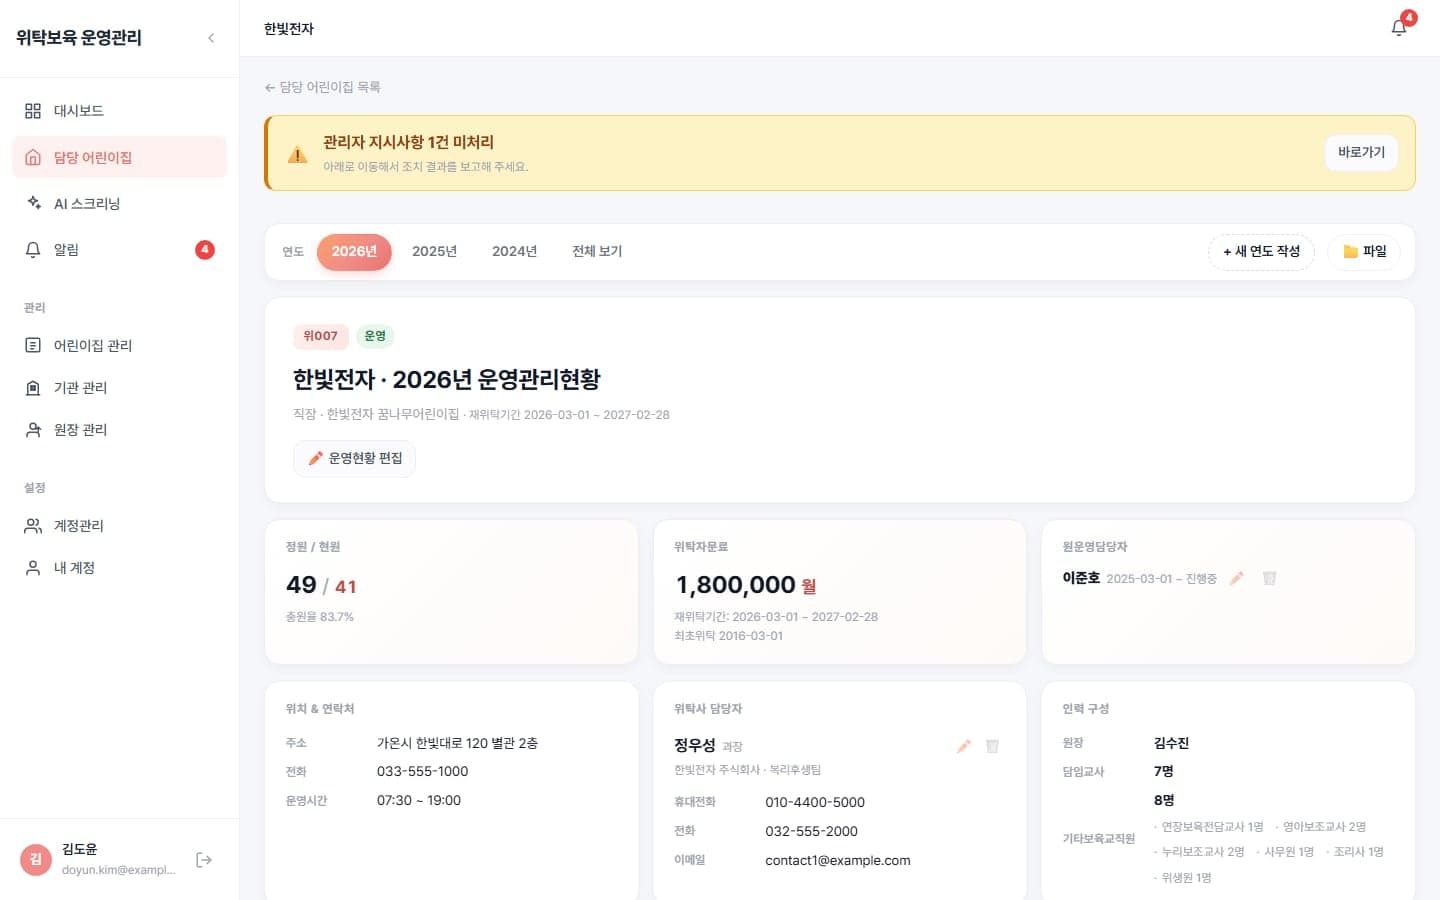Delete 정우성 contact with trash icon

click(992, 746)
